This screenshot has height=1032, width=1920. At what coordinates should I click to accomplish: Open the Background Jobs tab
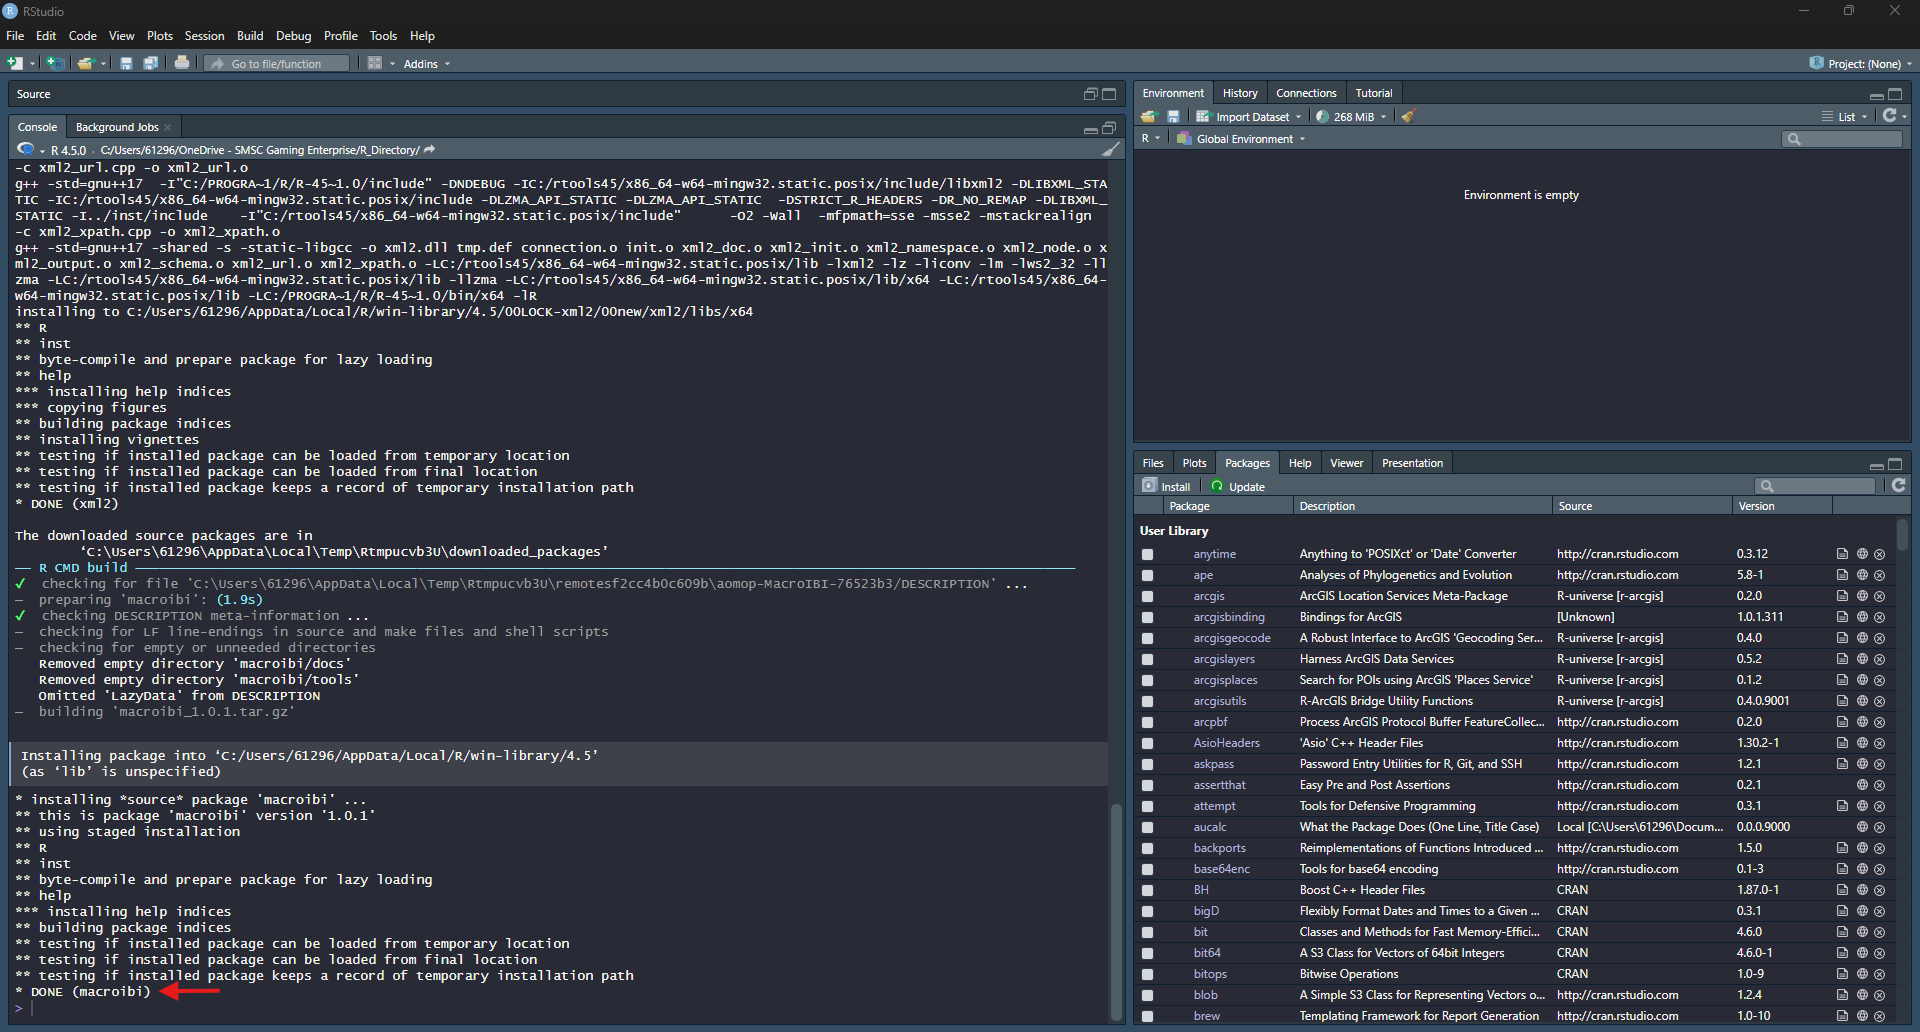coord(117,128)
